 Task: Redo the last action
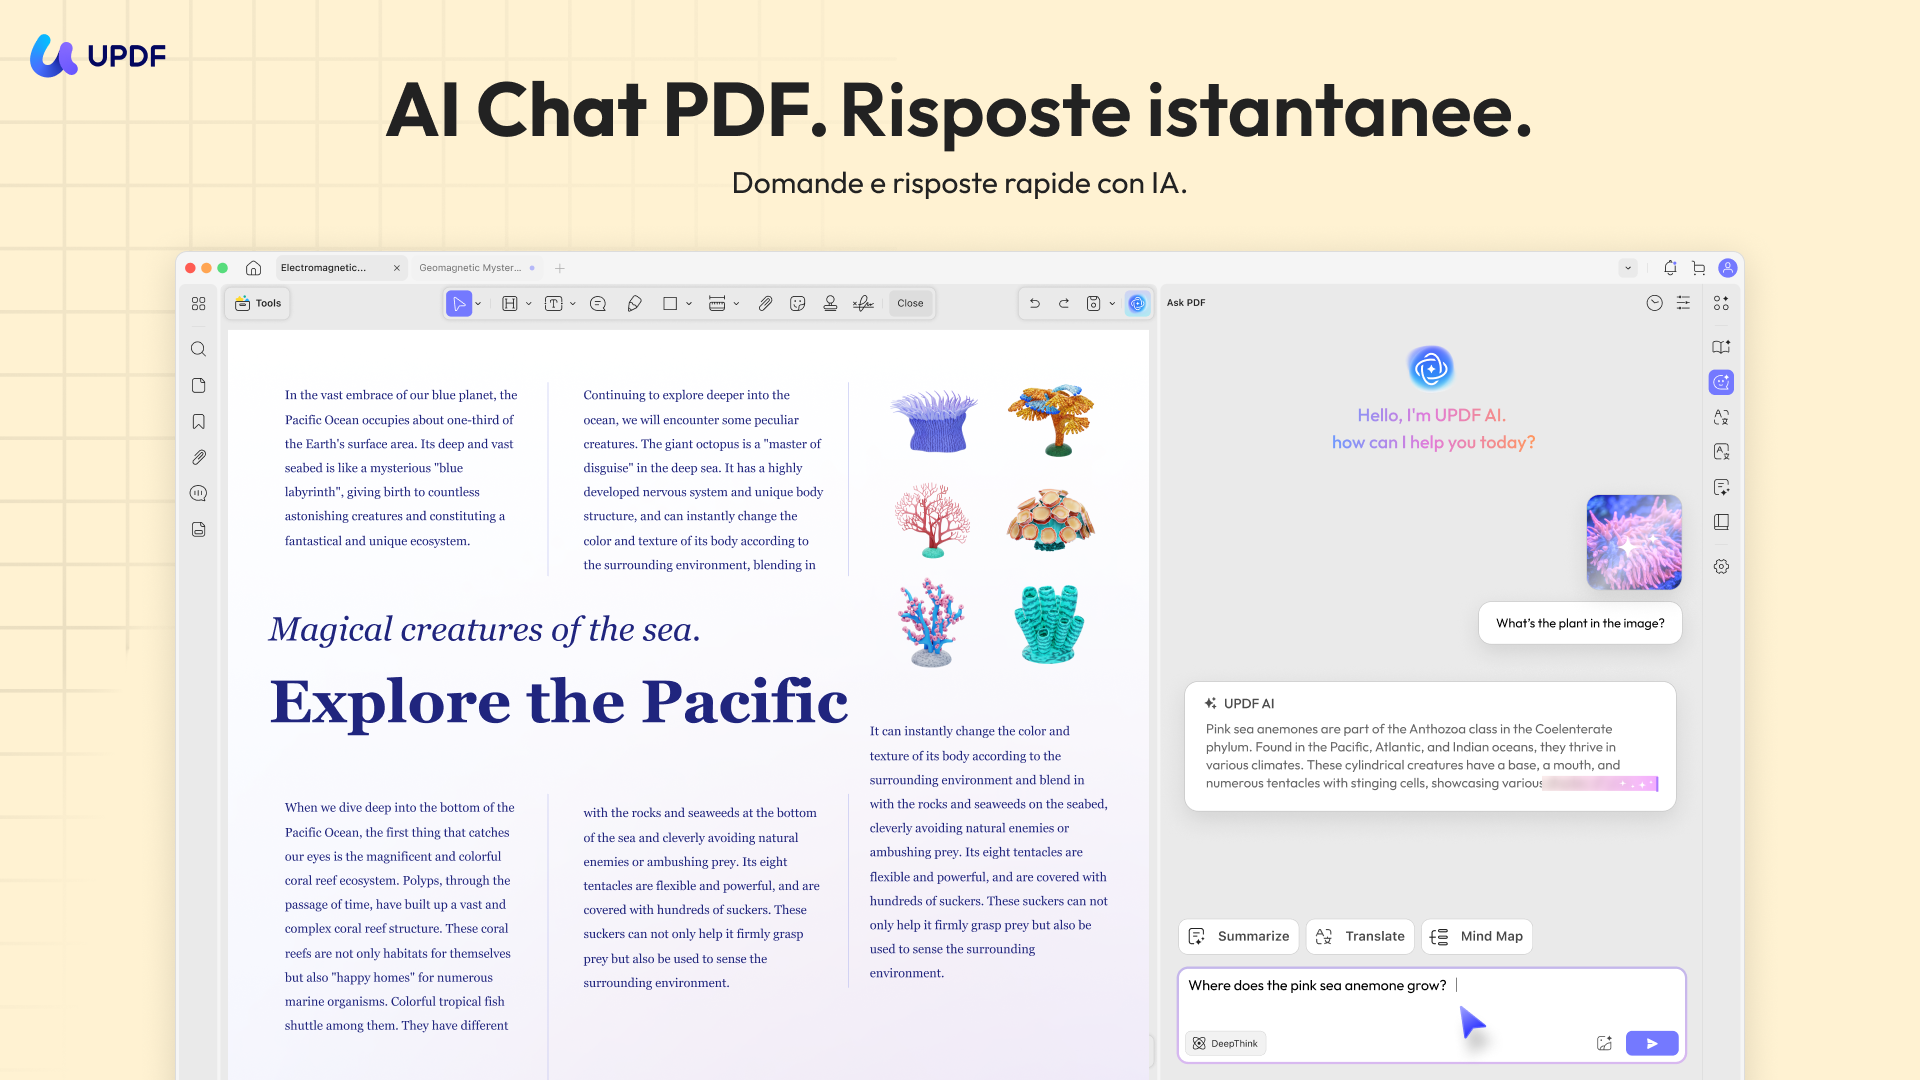point(1064,303)
